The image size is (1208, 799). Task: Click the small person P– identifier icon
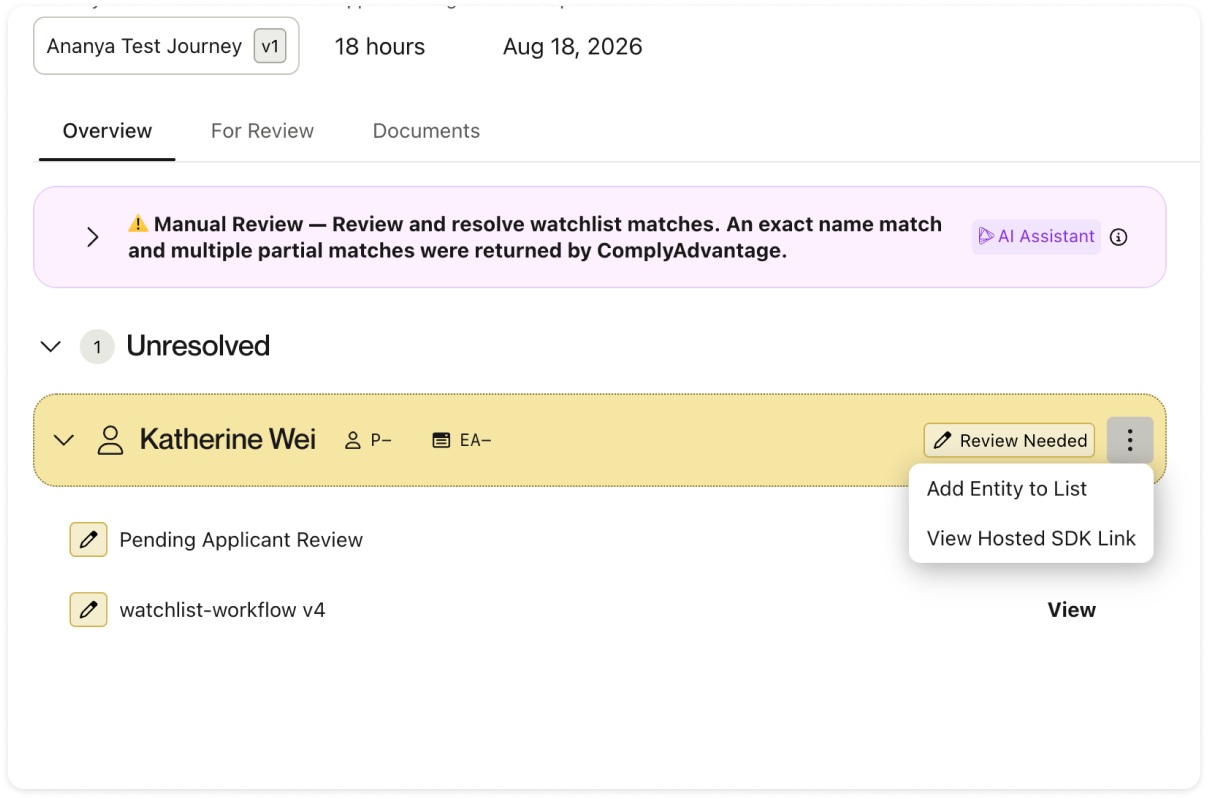352,440
